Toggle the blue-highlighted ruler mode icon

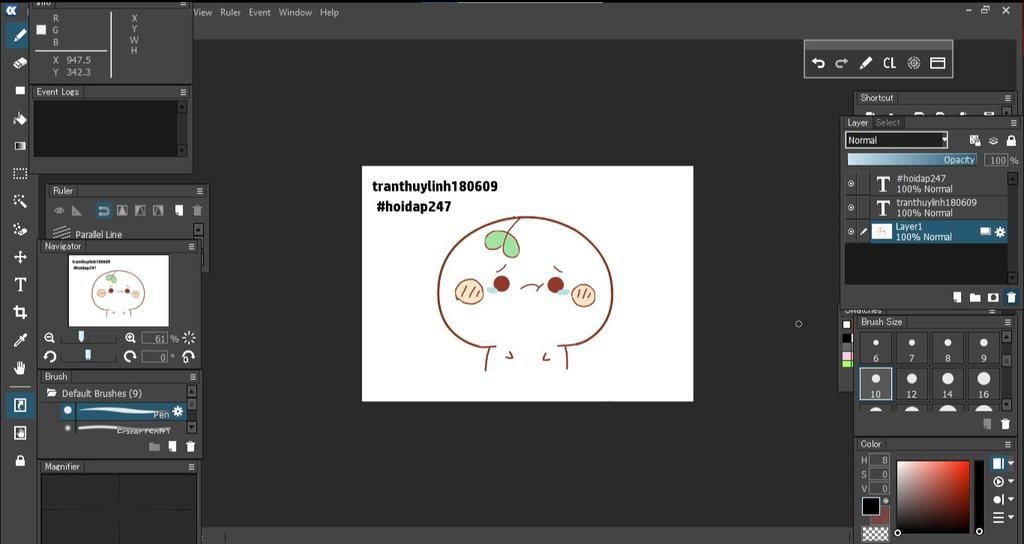tap(103, 210)
